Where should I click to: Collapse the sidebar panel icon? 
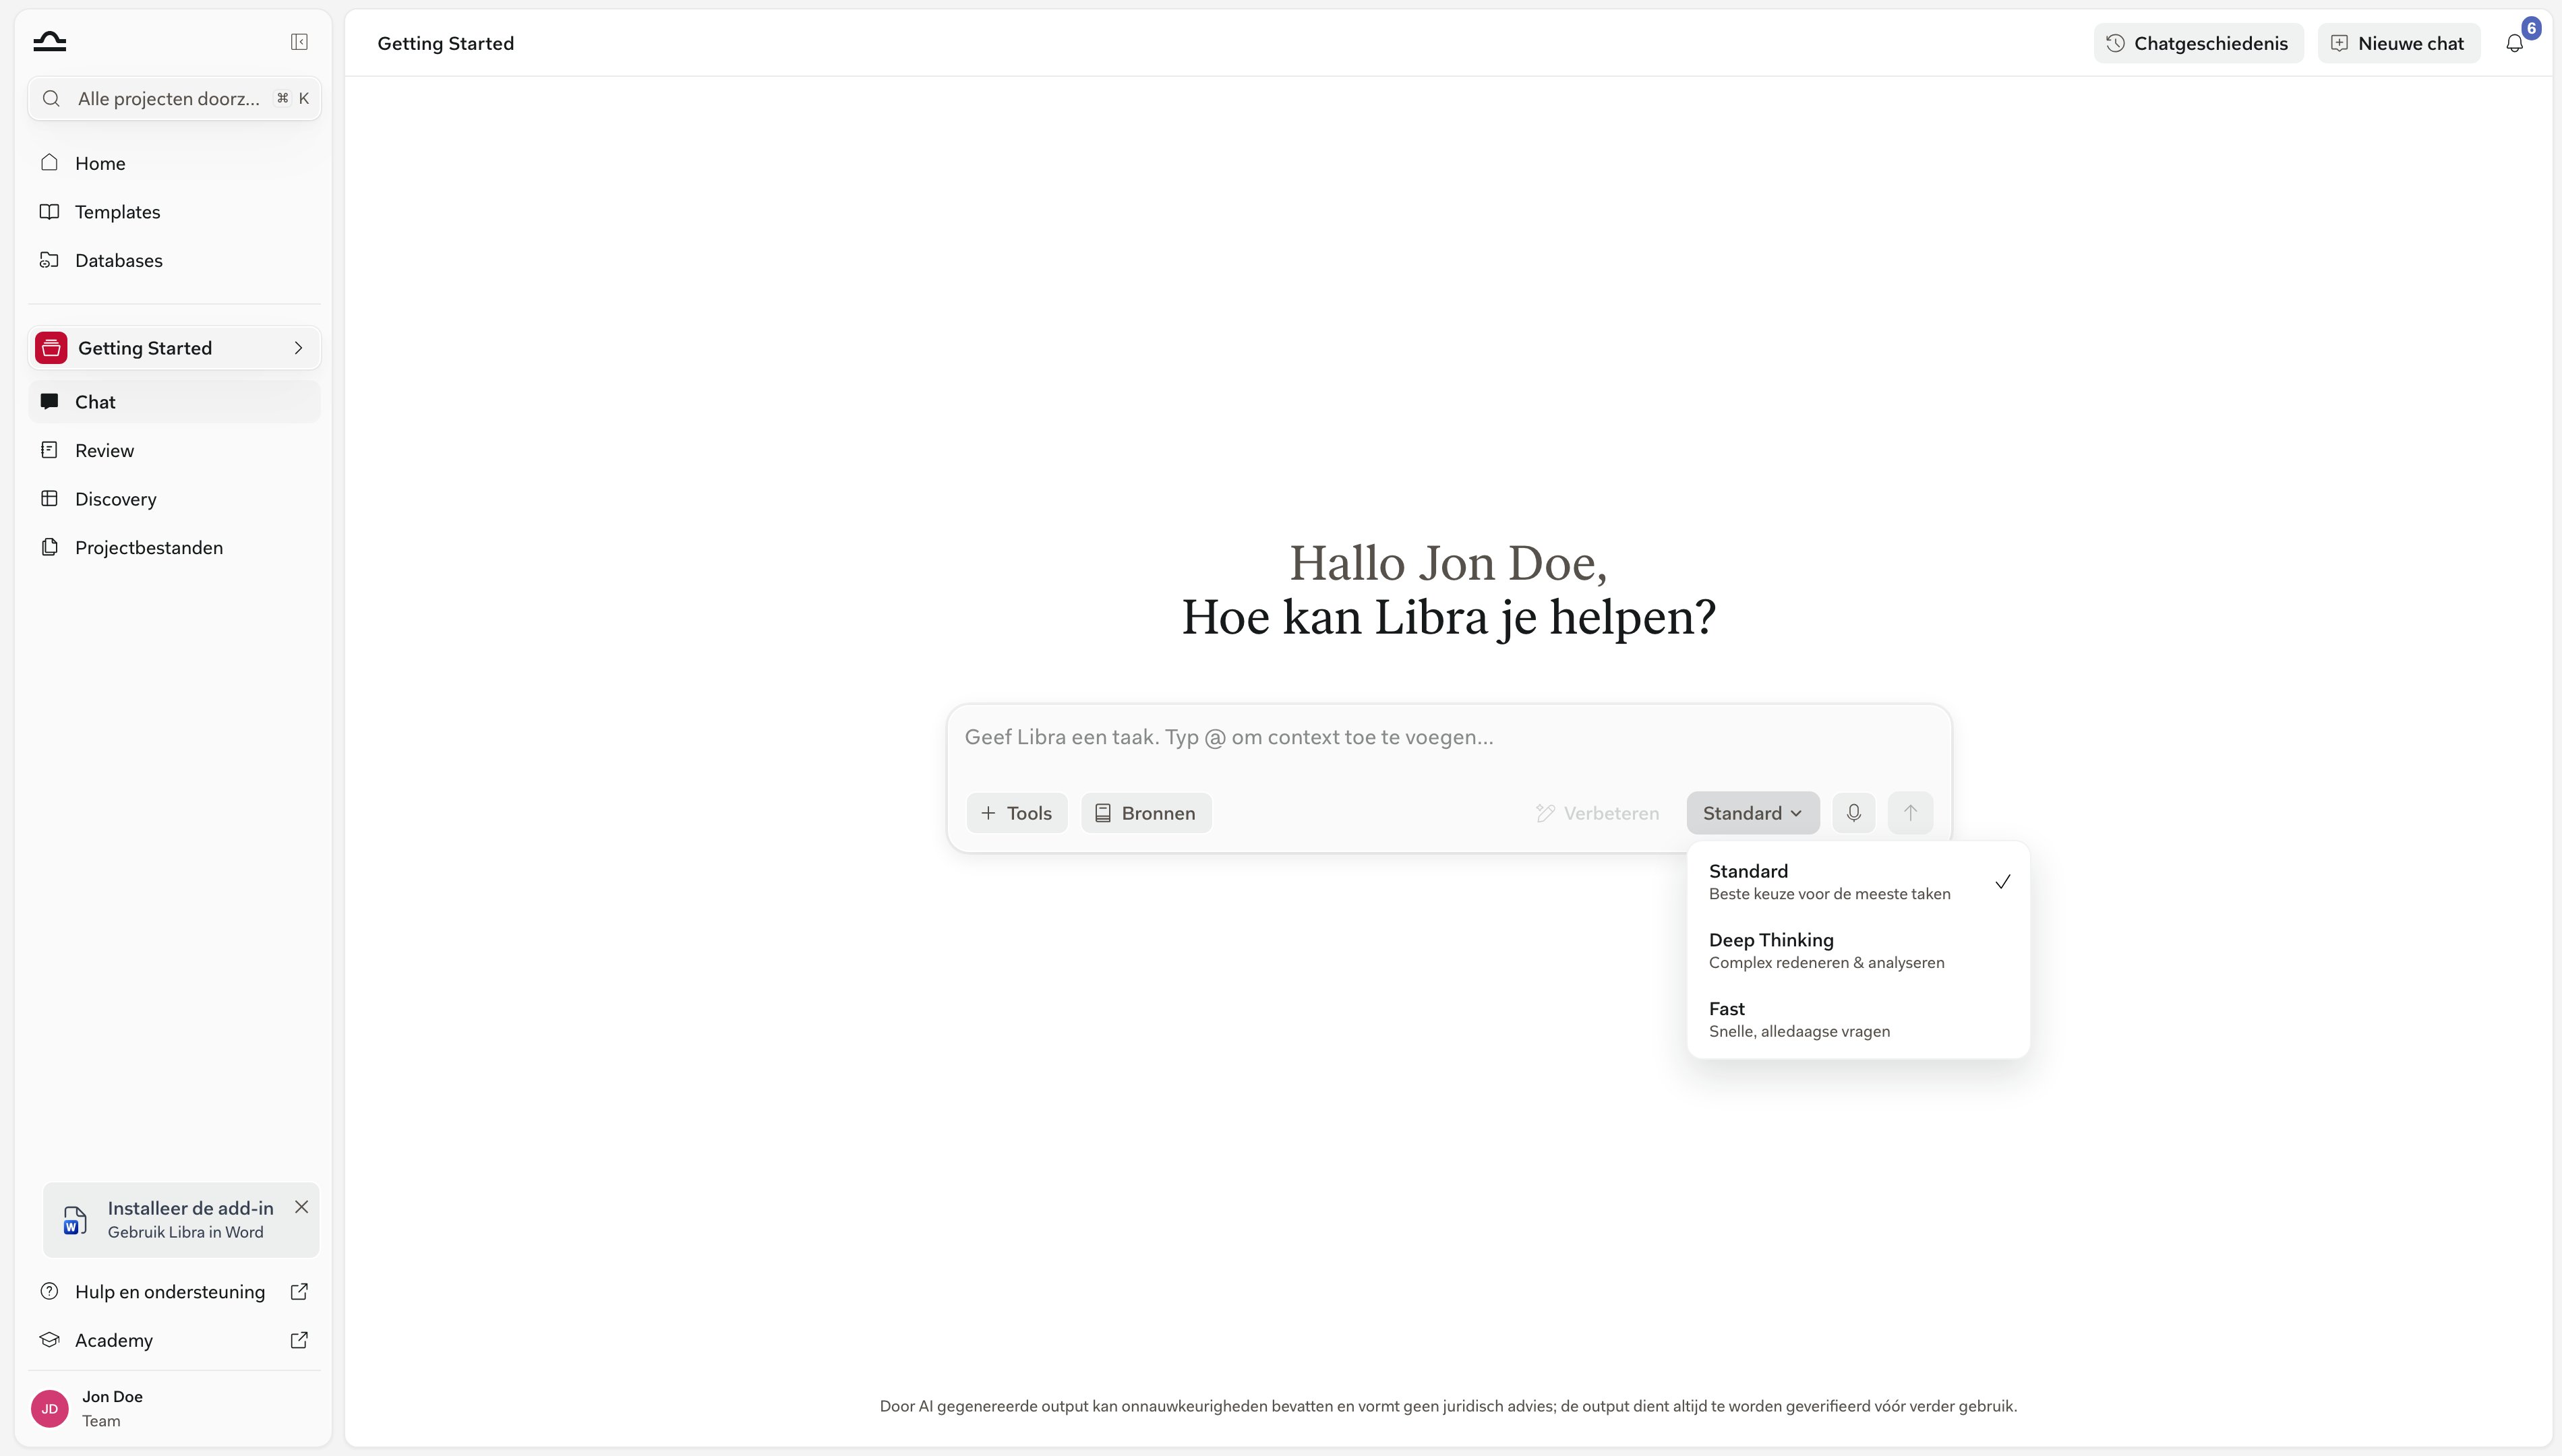(299, 41)
